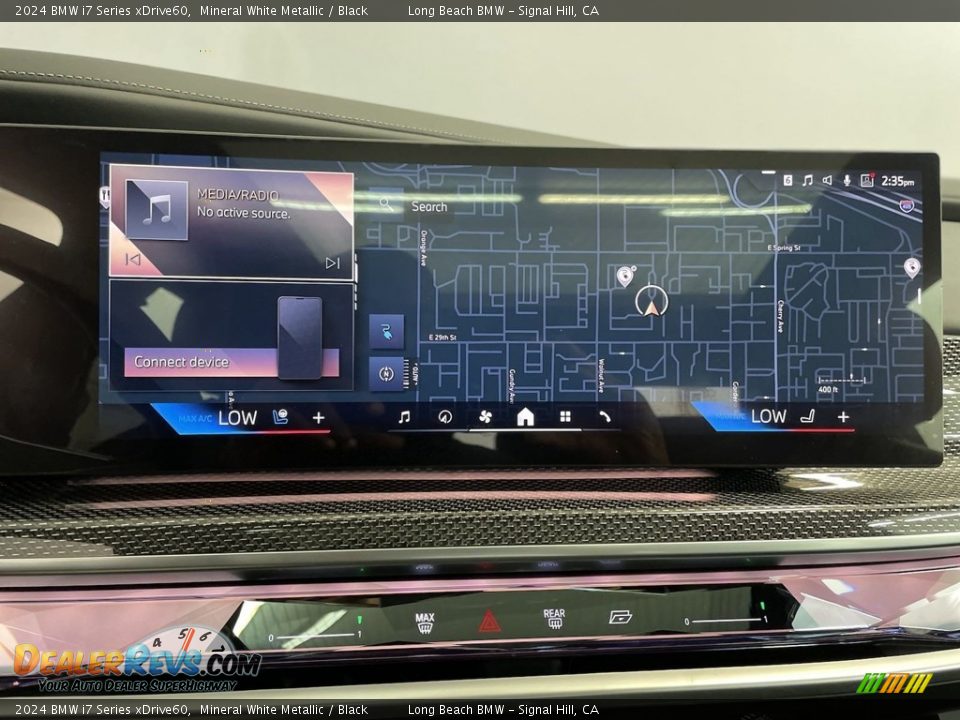Adjust left vent airflow slider
Screen dimensions: 960x720
[315, 636]
